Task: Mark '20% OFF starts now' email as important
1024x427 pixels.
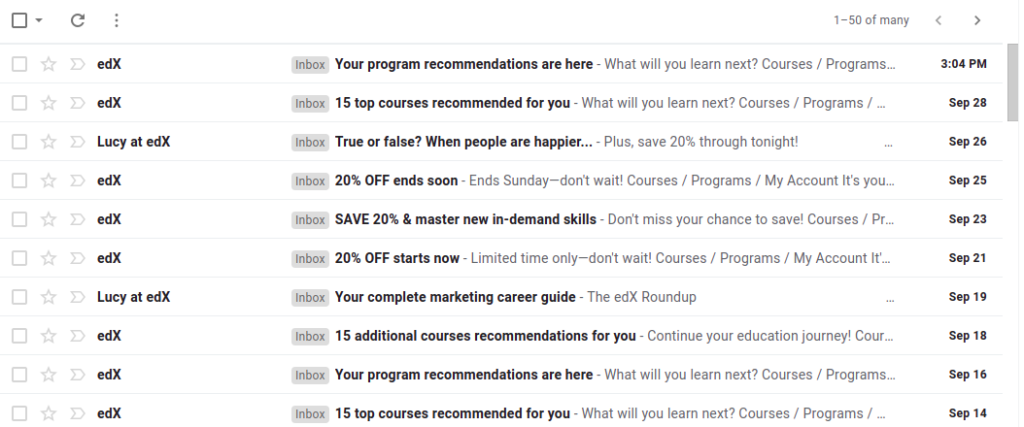Action: click(76, 258)
